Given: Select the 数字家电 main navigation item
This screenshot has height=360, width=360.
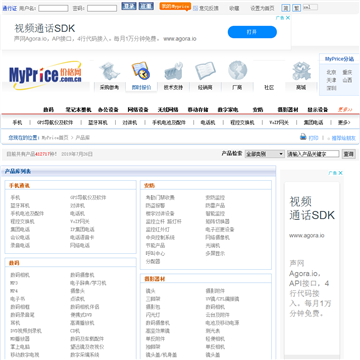Looking at the screenshot, I should pyautogui.click(x=228, y=110).
